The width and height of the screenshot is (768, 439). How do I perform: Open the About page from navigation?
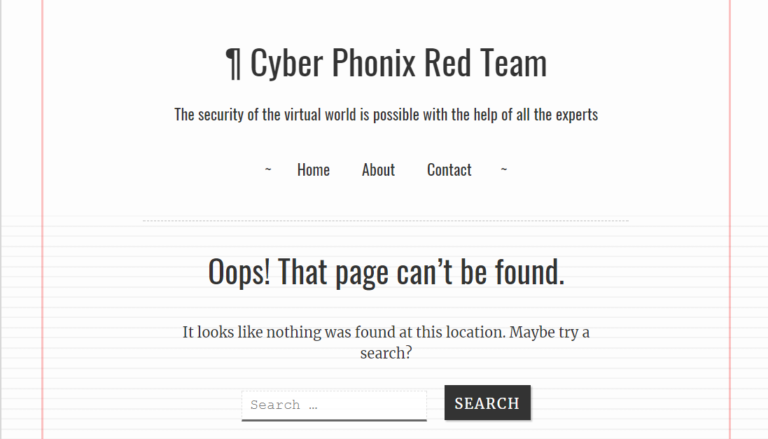(x=378, y=170)
